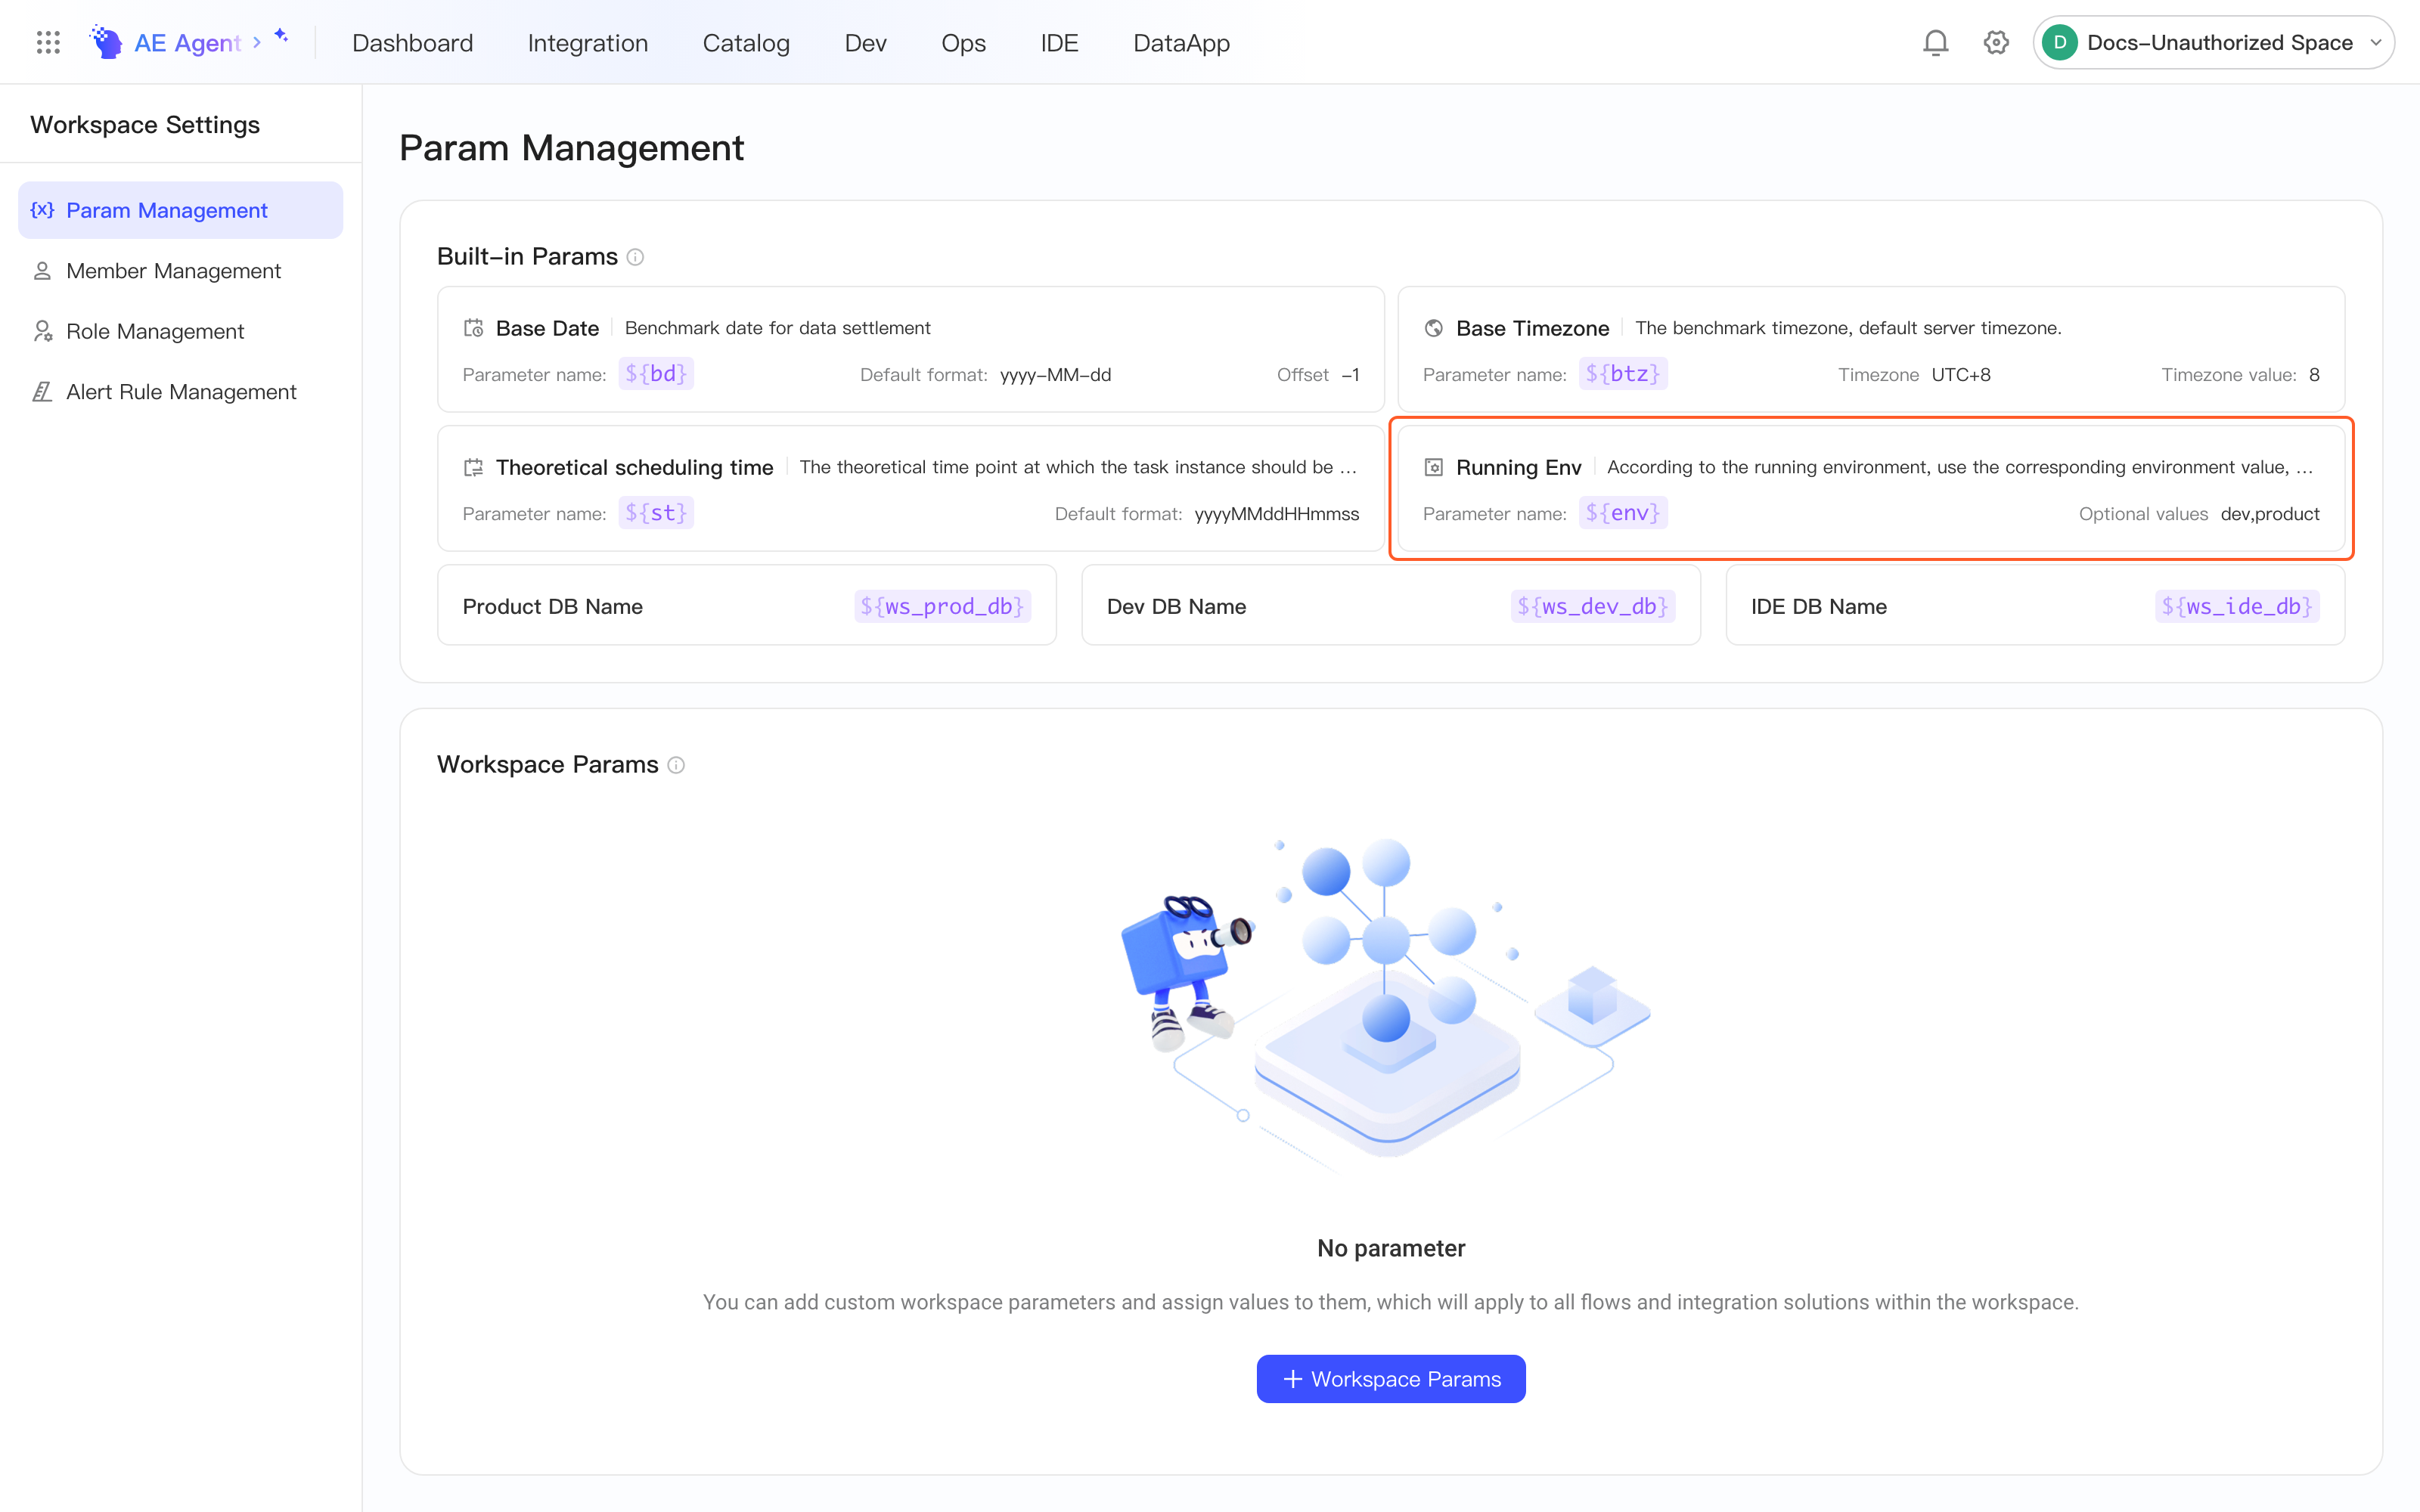This screenshot has height=1512, width=2420.
Task: Open the Ops tab
Action: (x=963, y=43)
